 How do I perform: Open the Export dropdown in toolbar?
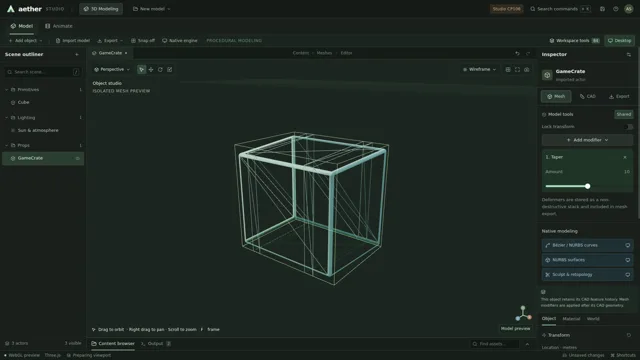(x=110, y=40)
